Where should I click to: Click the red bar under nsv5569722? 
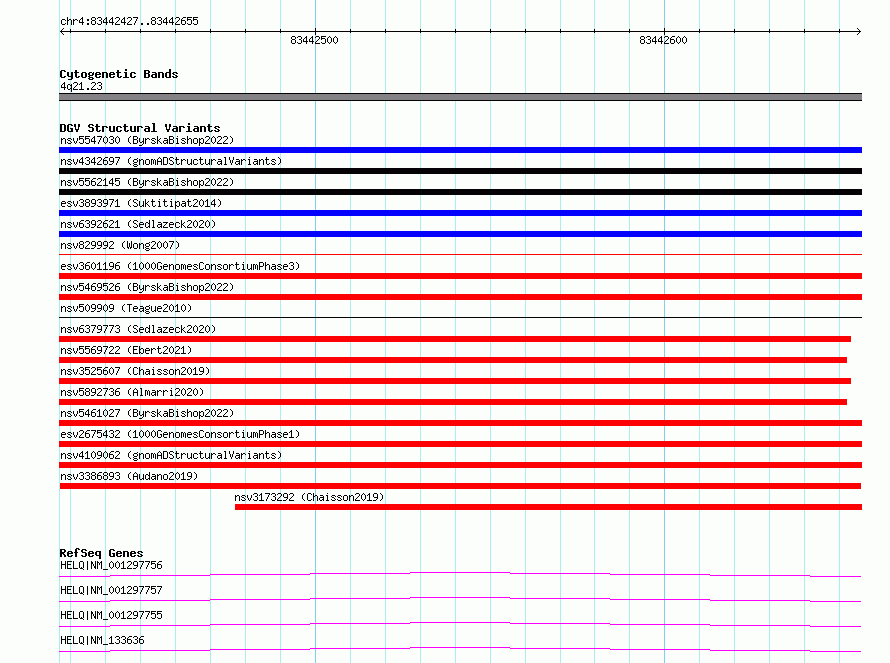point(453,360)
